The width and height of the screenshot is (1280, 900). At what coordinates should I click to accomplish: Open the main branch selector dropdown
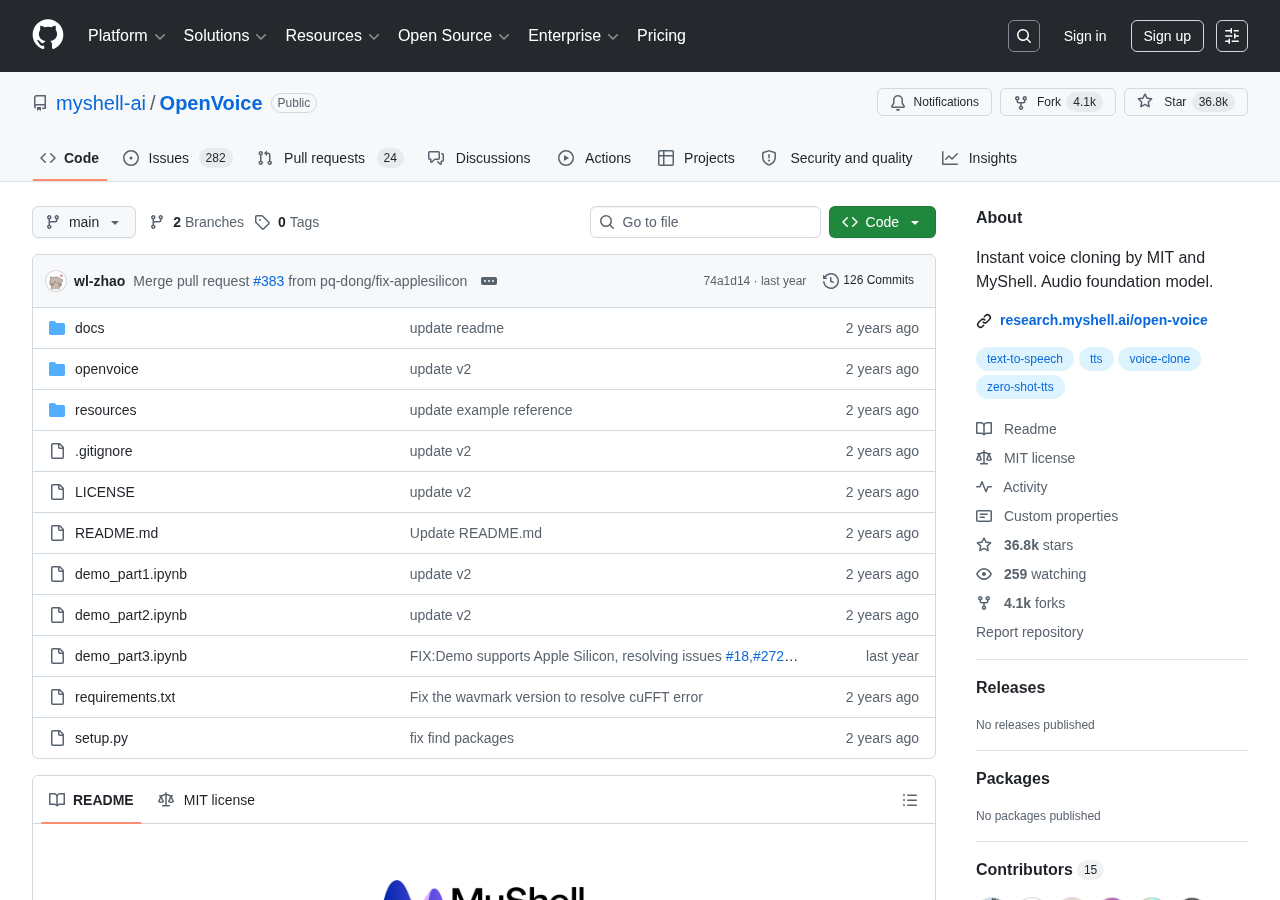[84, 222]
